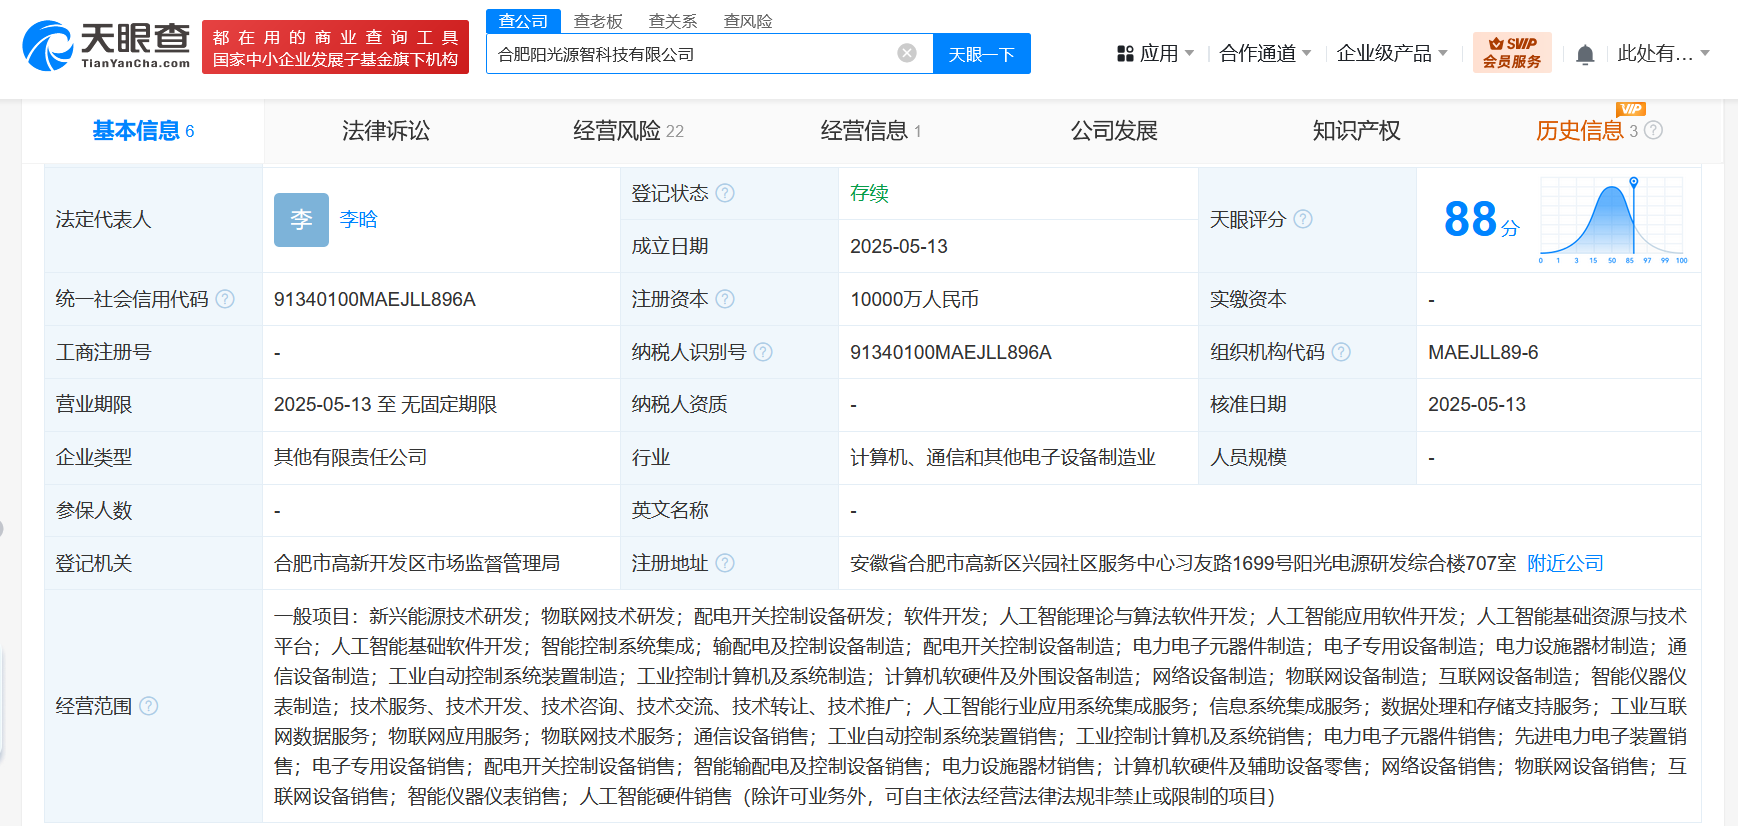Click help icon next to 天眼评分
The height and width of the screenshot is (826, 1738).
pyautogui.click(x=1303, y=219)
